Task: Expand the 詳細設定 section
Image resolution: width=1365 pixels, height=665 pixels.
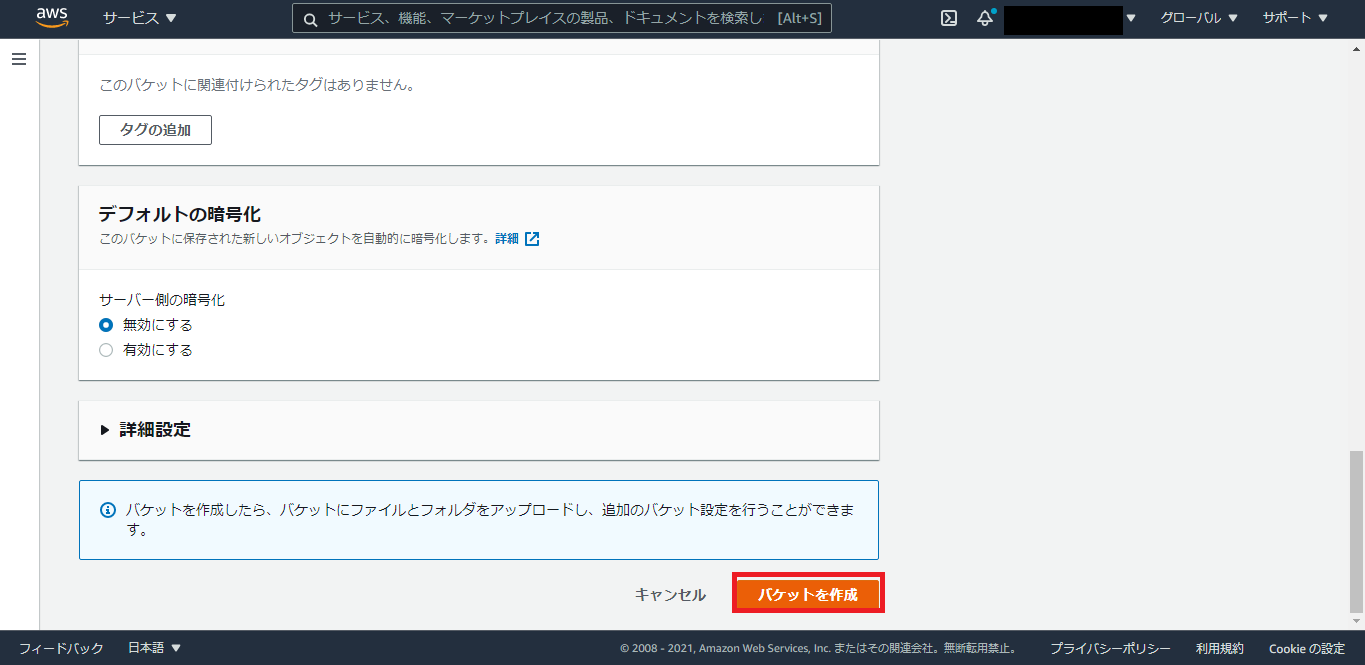Action: 146,430
